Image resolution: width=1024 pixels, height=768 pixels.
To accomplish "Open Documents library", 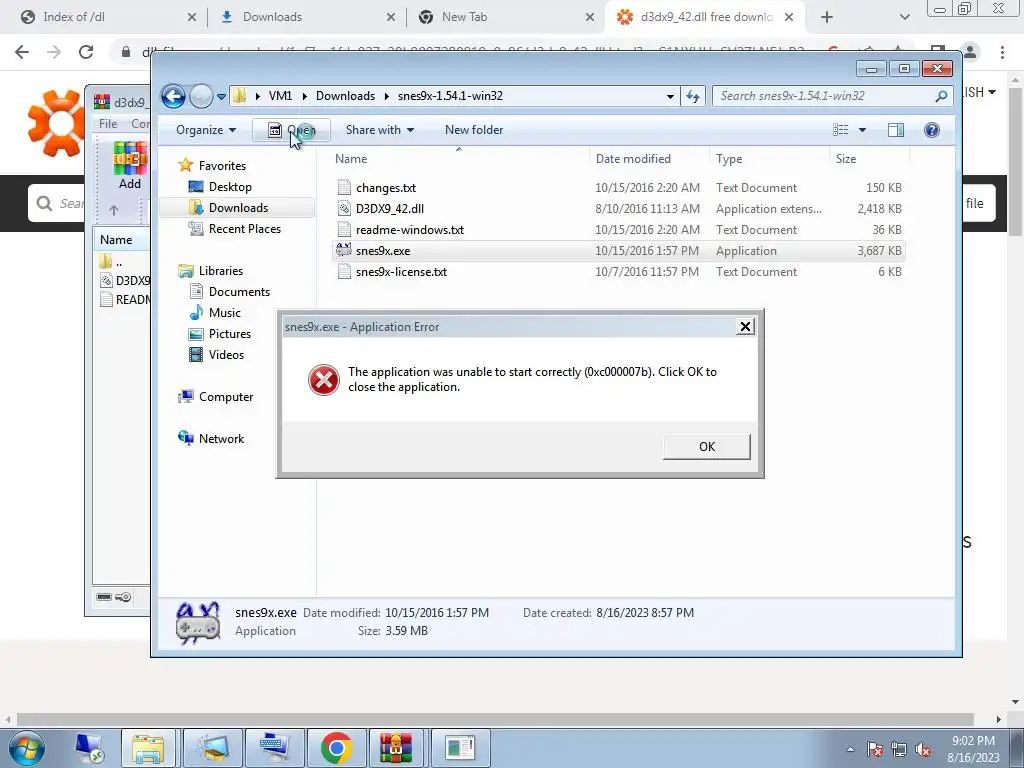I will pyautogui.click(x=239, y=292).
